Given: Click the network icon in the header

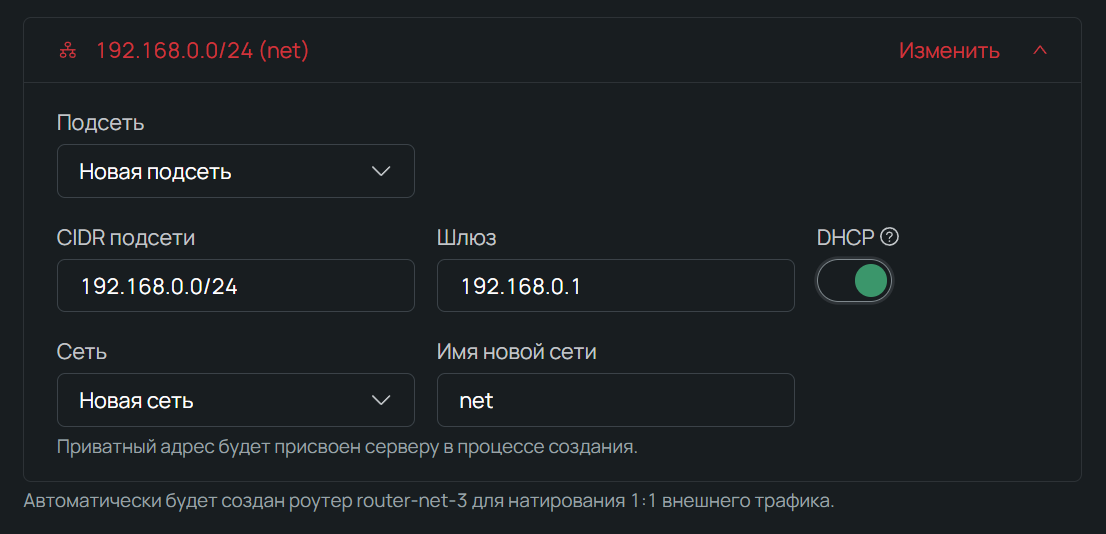Looking at the screenshot, I should point(68,50).
